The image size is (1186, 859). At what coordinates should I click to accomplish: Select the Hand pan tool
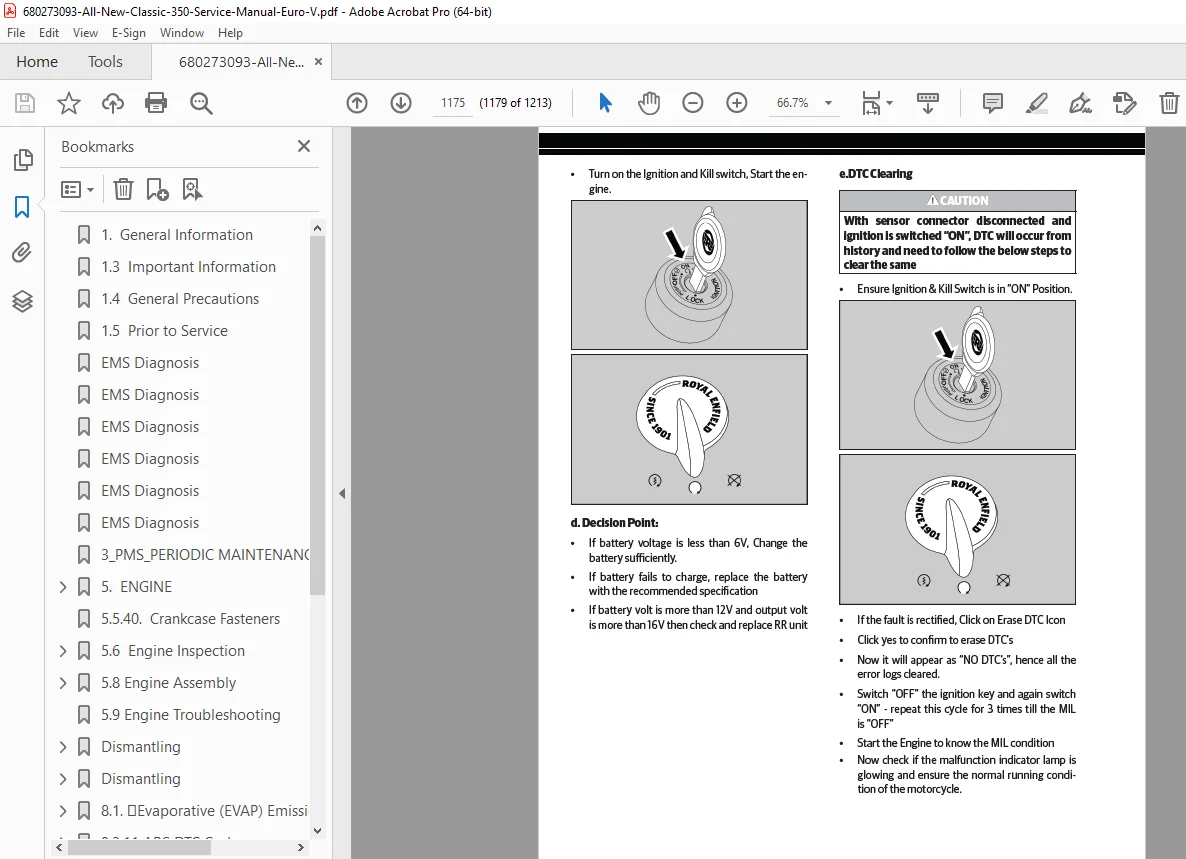[648, 103]
